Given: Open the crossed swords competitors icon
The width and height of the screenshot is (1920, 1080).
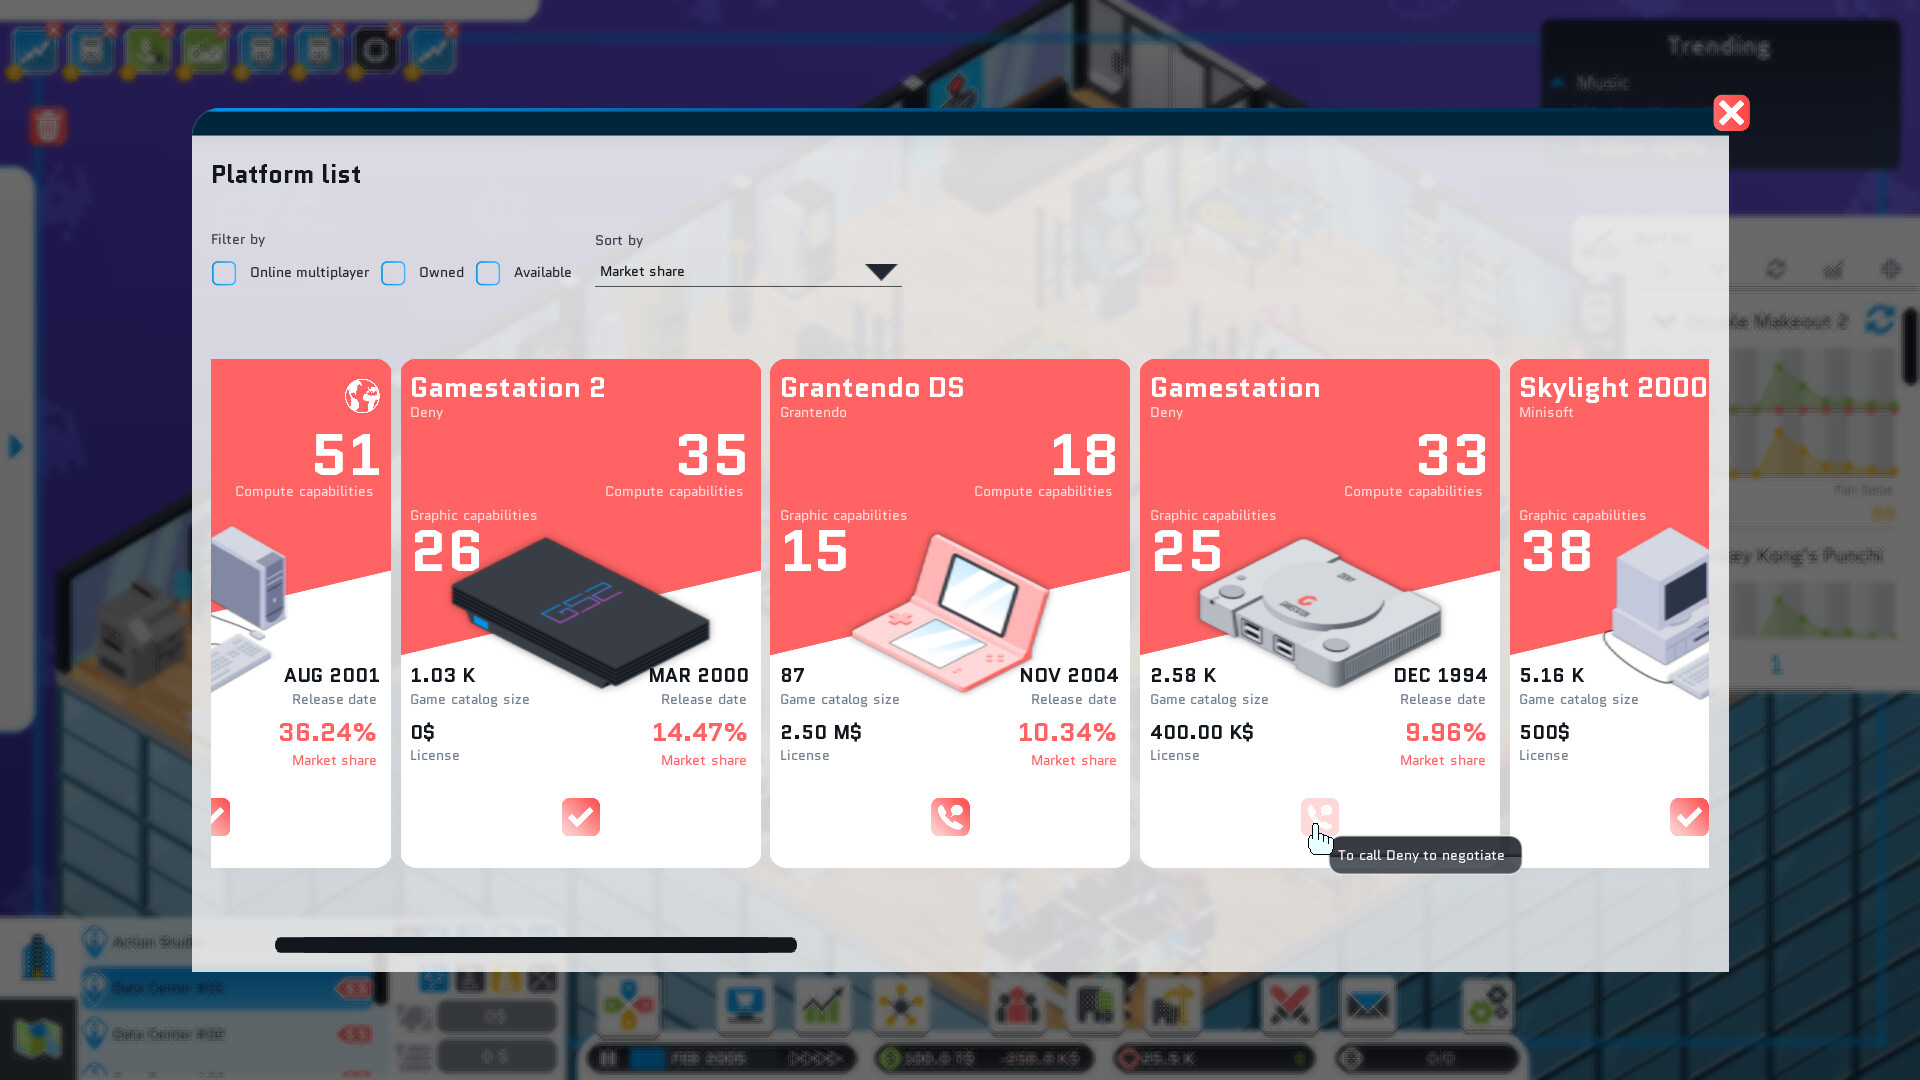Looking at the screenshot, I should coord(1288,1004).
